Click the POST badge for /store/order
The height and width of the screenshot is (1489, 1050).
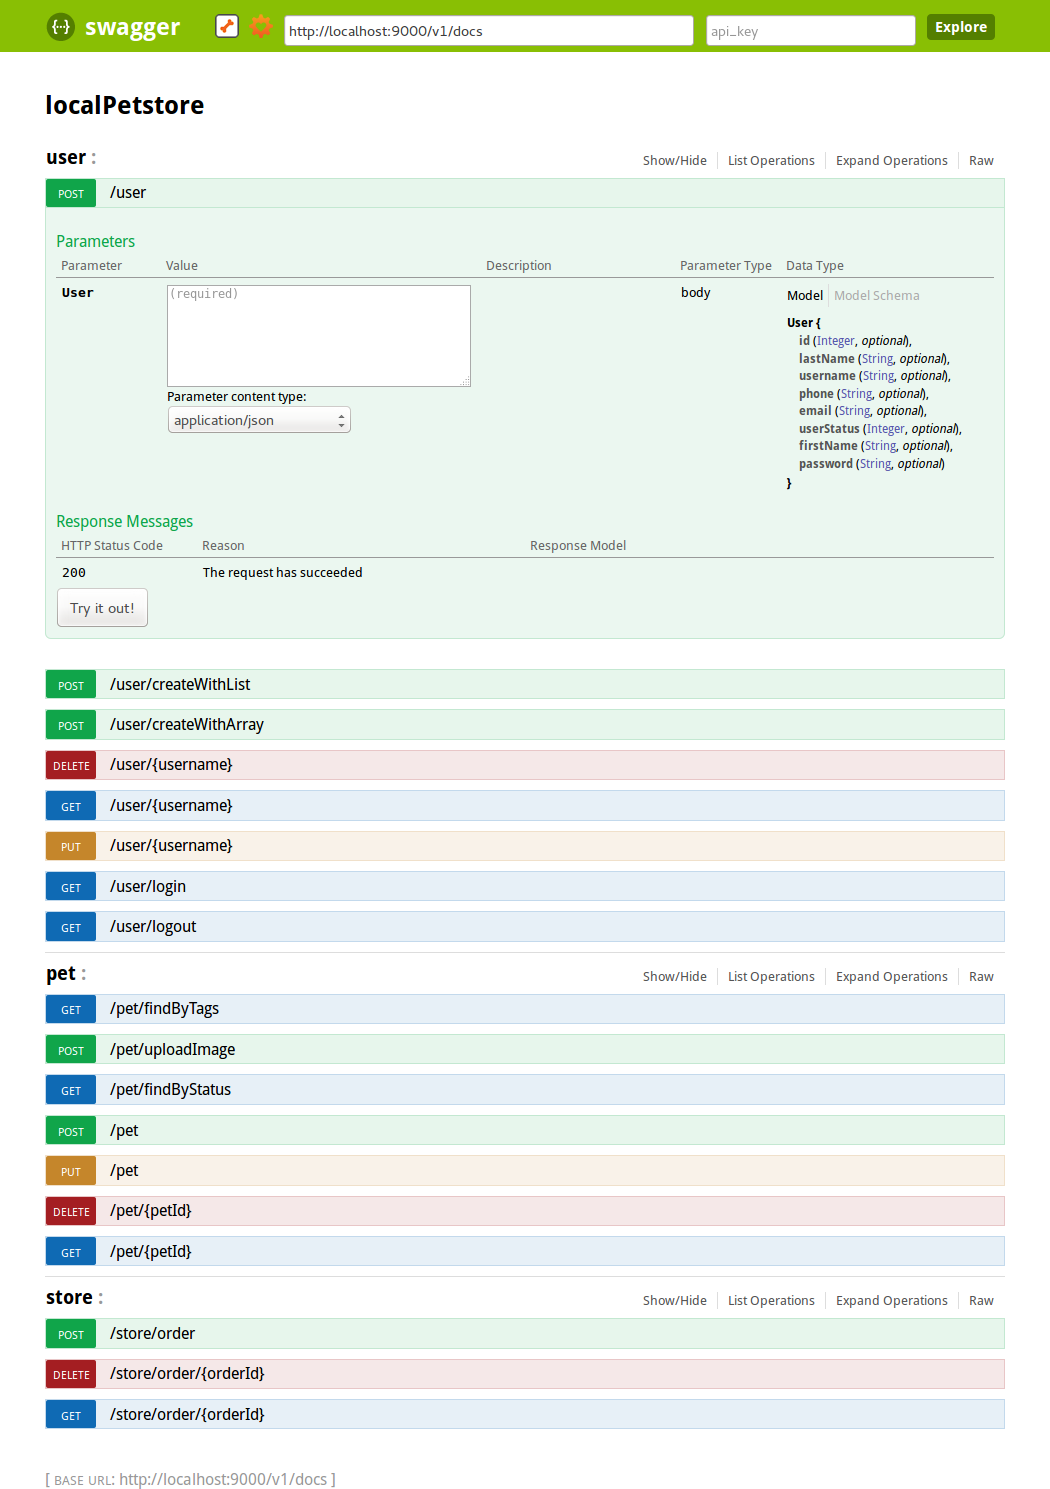coord(71,1334)
